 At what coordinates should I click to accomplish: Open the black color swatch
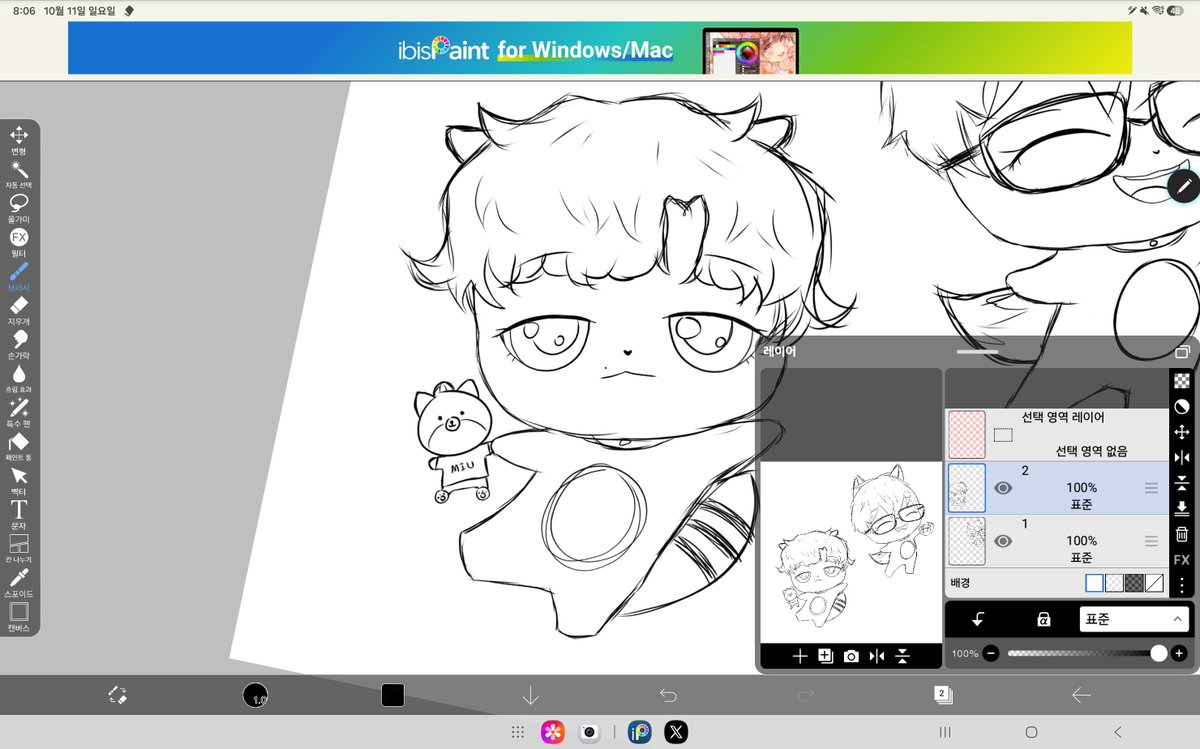click(393, 695)
